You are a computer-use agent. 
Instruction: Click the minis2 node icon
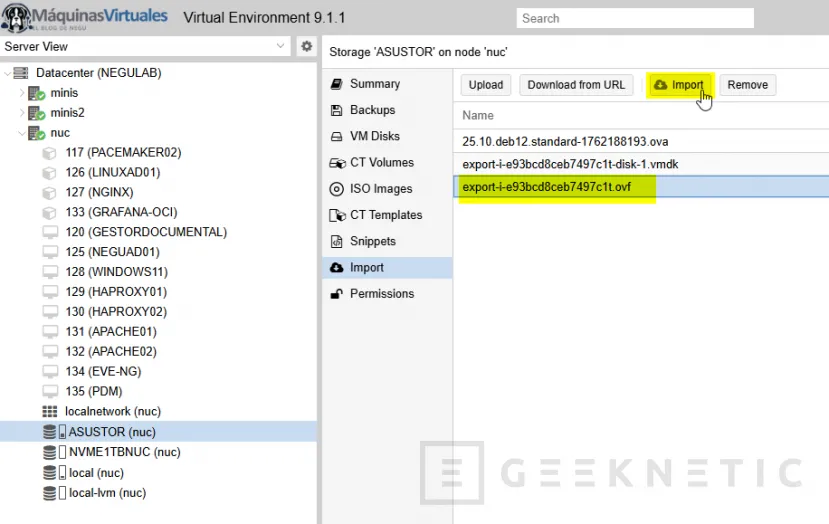pyautogui.click(x=36, y=113)
